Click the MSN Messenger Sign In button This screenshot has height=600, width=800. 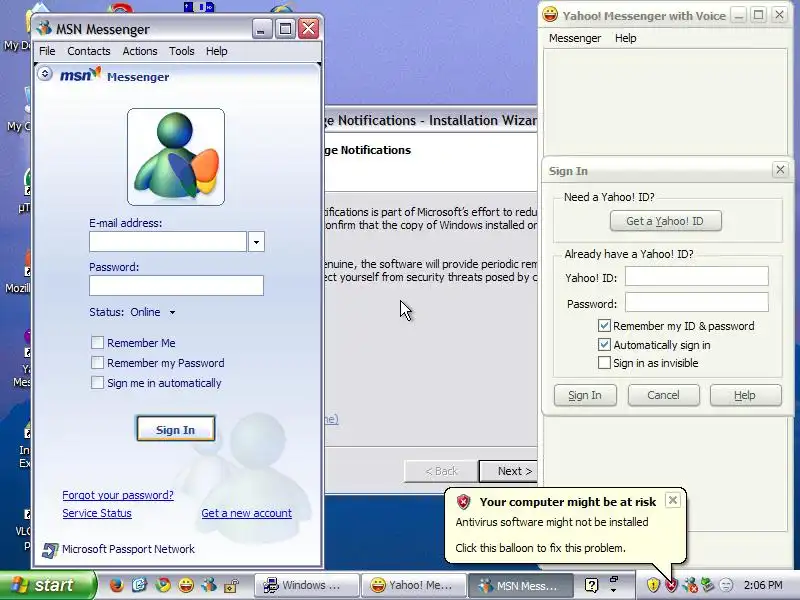click(176, 429)
